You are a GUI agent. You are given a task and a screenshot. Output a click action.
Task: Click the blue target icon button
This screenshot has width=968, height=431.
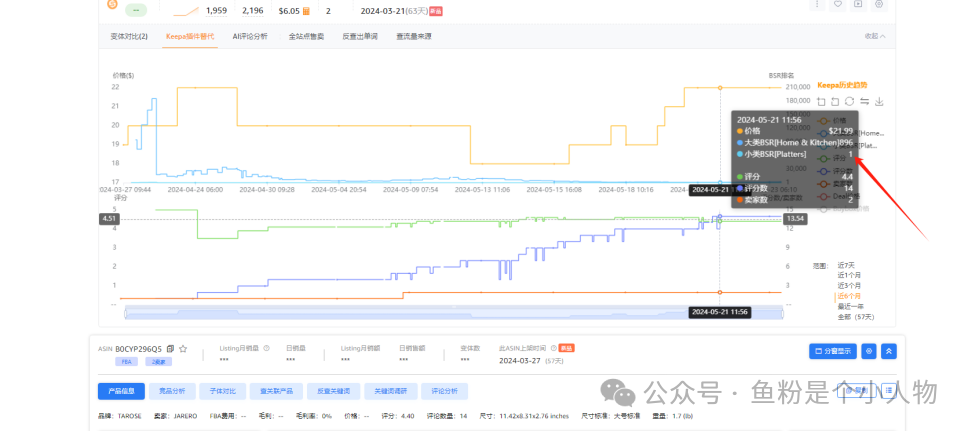pos(869,351)
